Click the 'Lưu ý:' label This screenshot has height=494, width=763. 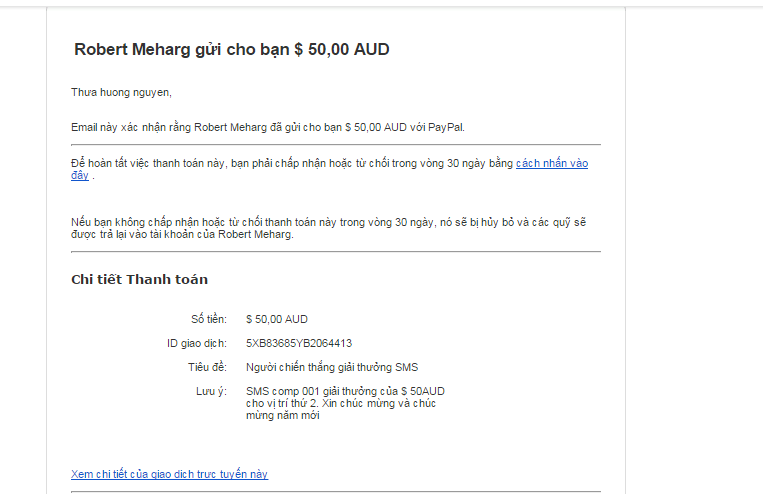coord(211,391)
